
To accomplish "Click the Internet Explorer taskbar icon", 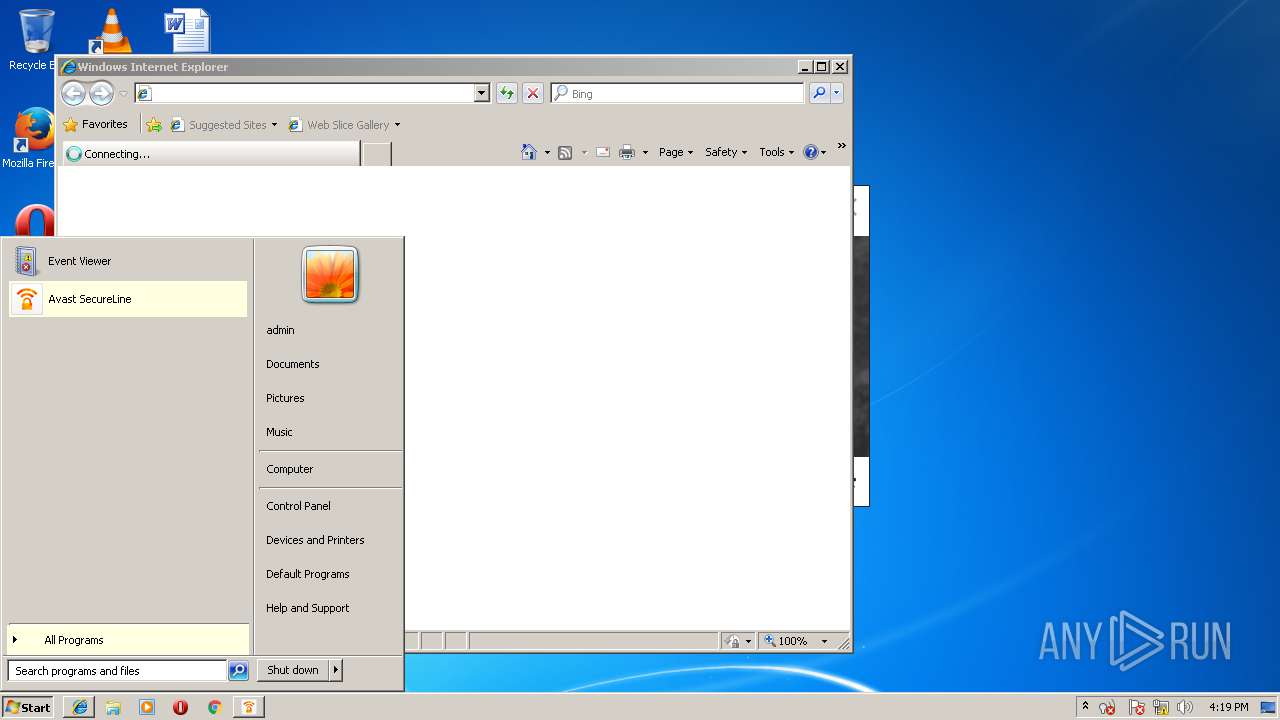I will click(80, 707).
